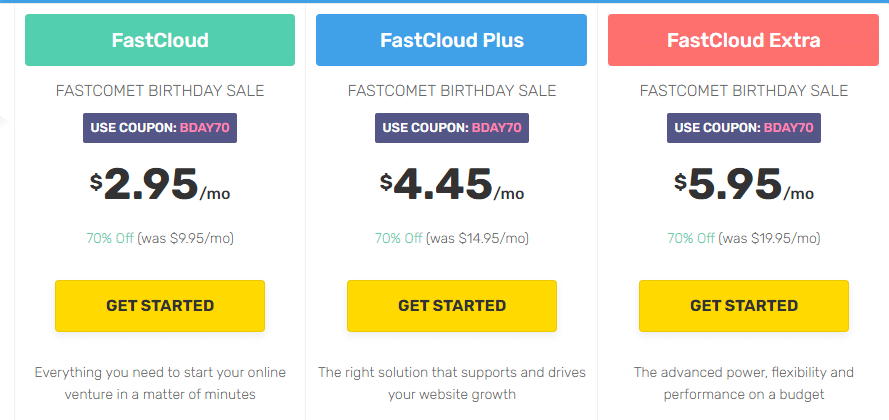Click the 70% Off text beside was $19.95/mo
889x420 pixels.
pyautogui.click(x=691, y=238)
